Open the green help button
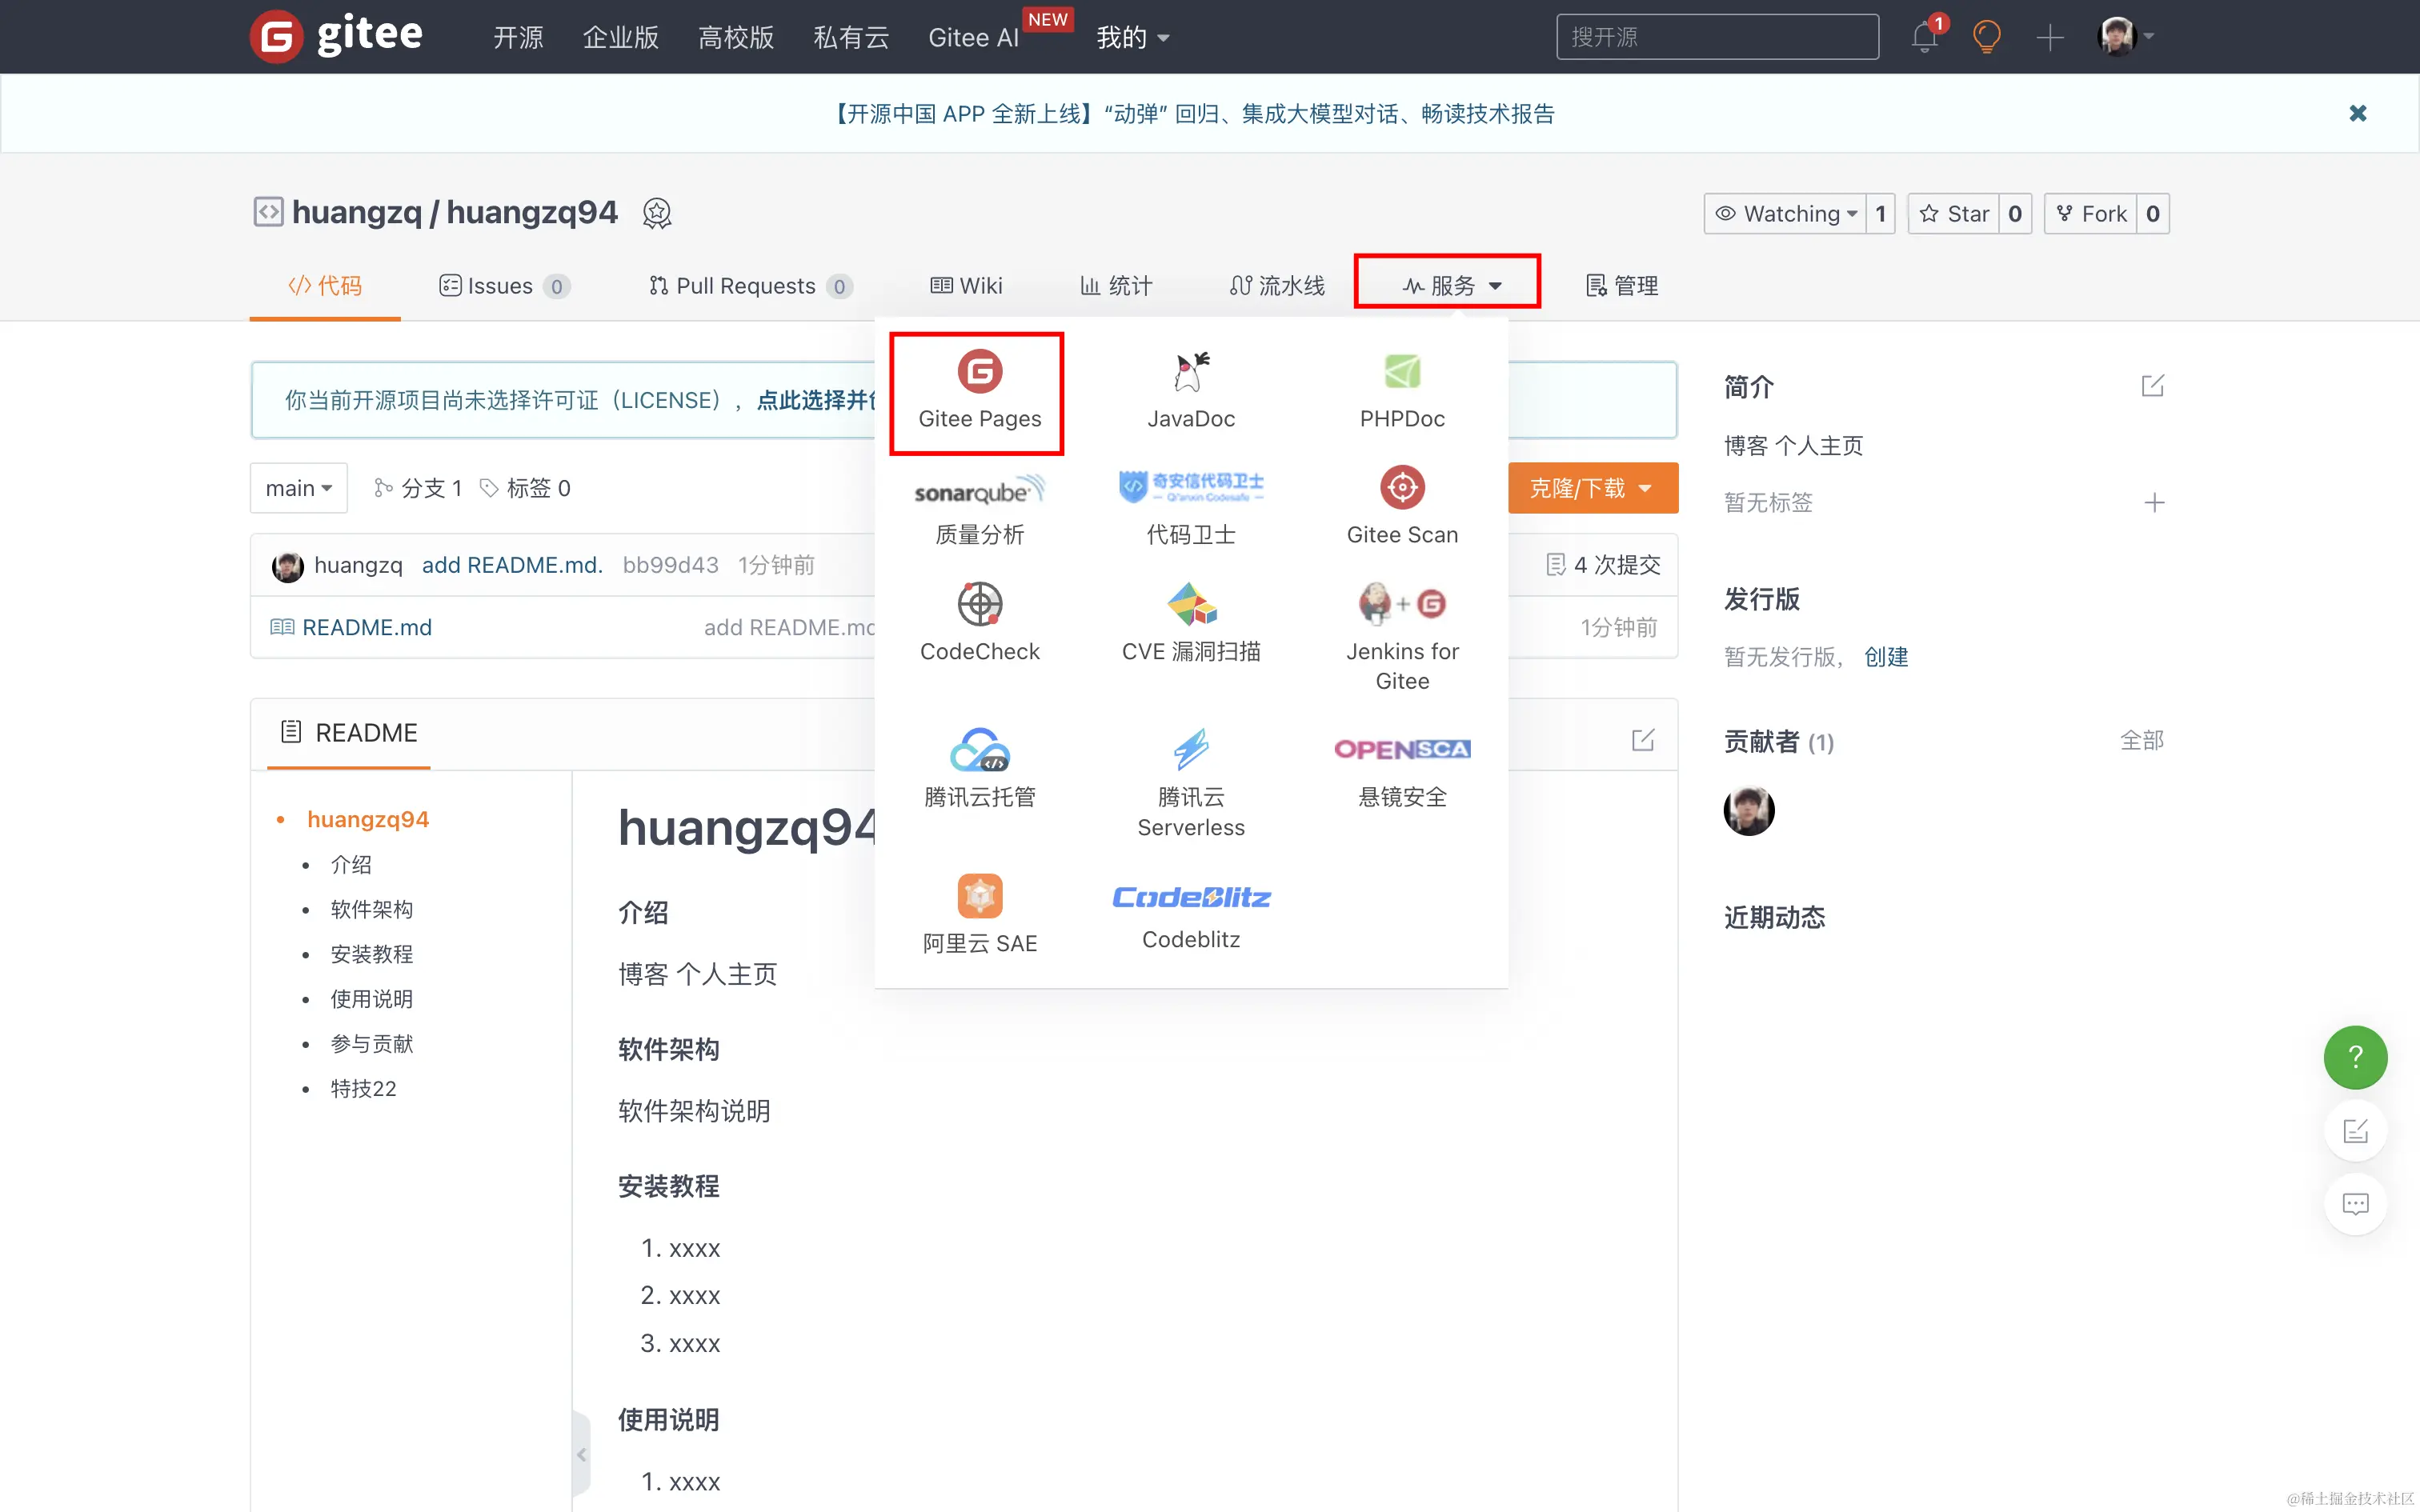Viewport: 2420px width, 1512px height. [x=2355, y=1057]
